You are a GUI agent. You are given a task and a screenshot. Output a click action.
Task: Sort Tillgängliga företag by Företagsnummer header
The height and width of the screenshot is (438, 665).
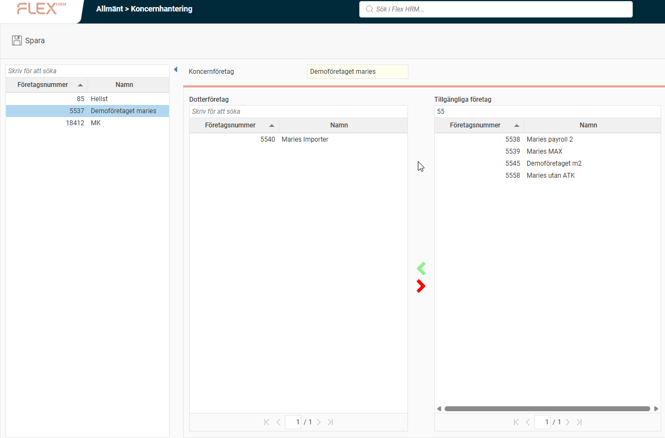475,125
